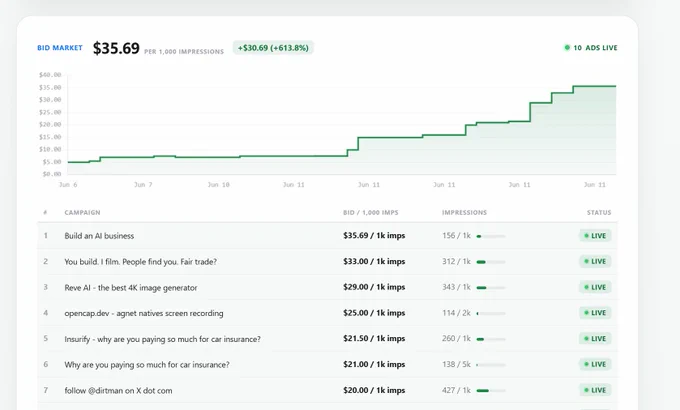Click the $21.50 / 1k imps bid
This screenshot has width=680, height=410.
(374, 338)
